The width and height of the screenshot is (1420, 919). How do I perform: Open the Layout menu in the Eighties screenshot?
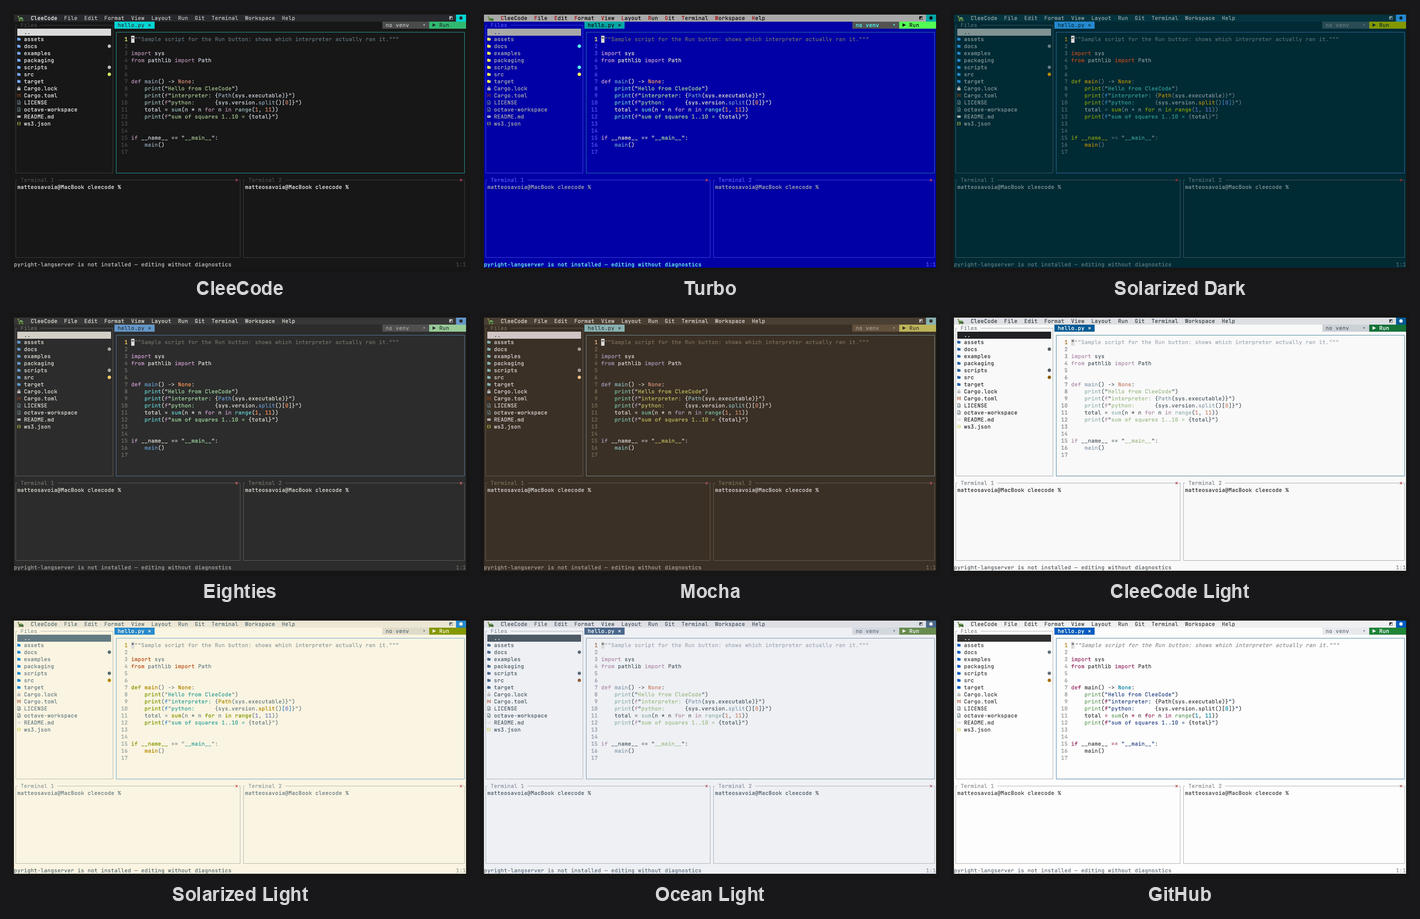click(x=161, y=321)
